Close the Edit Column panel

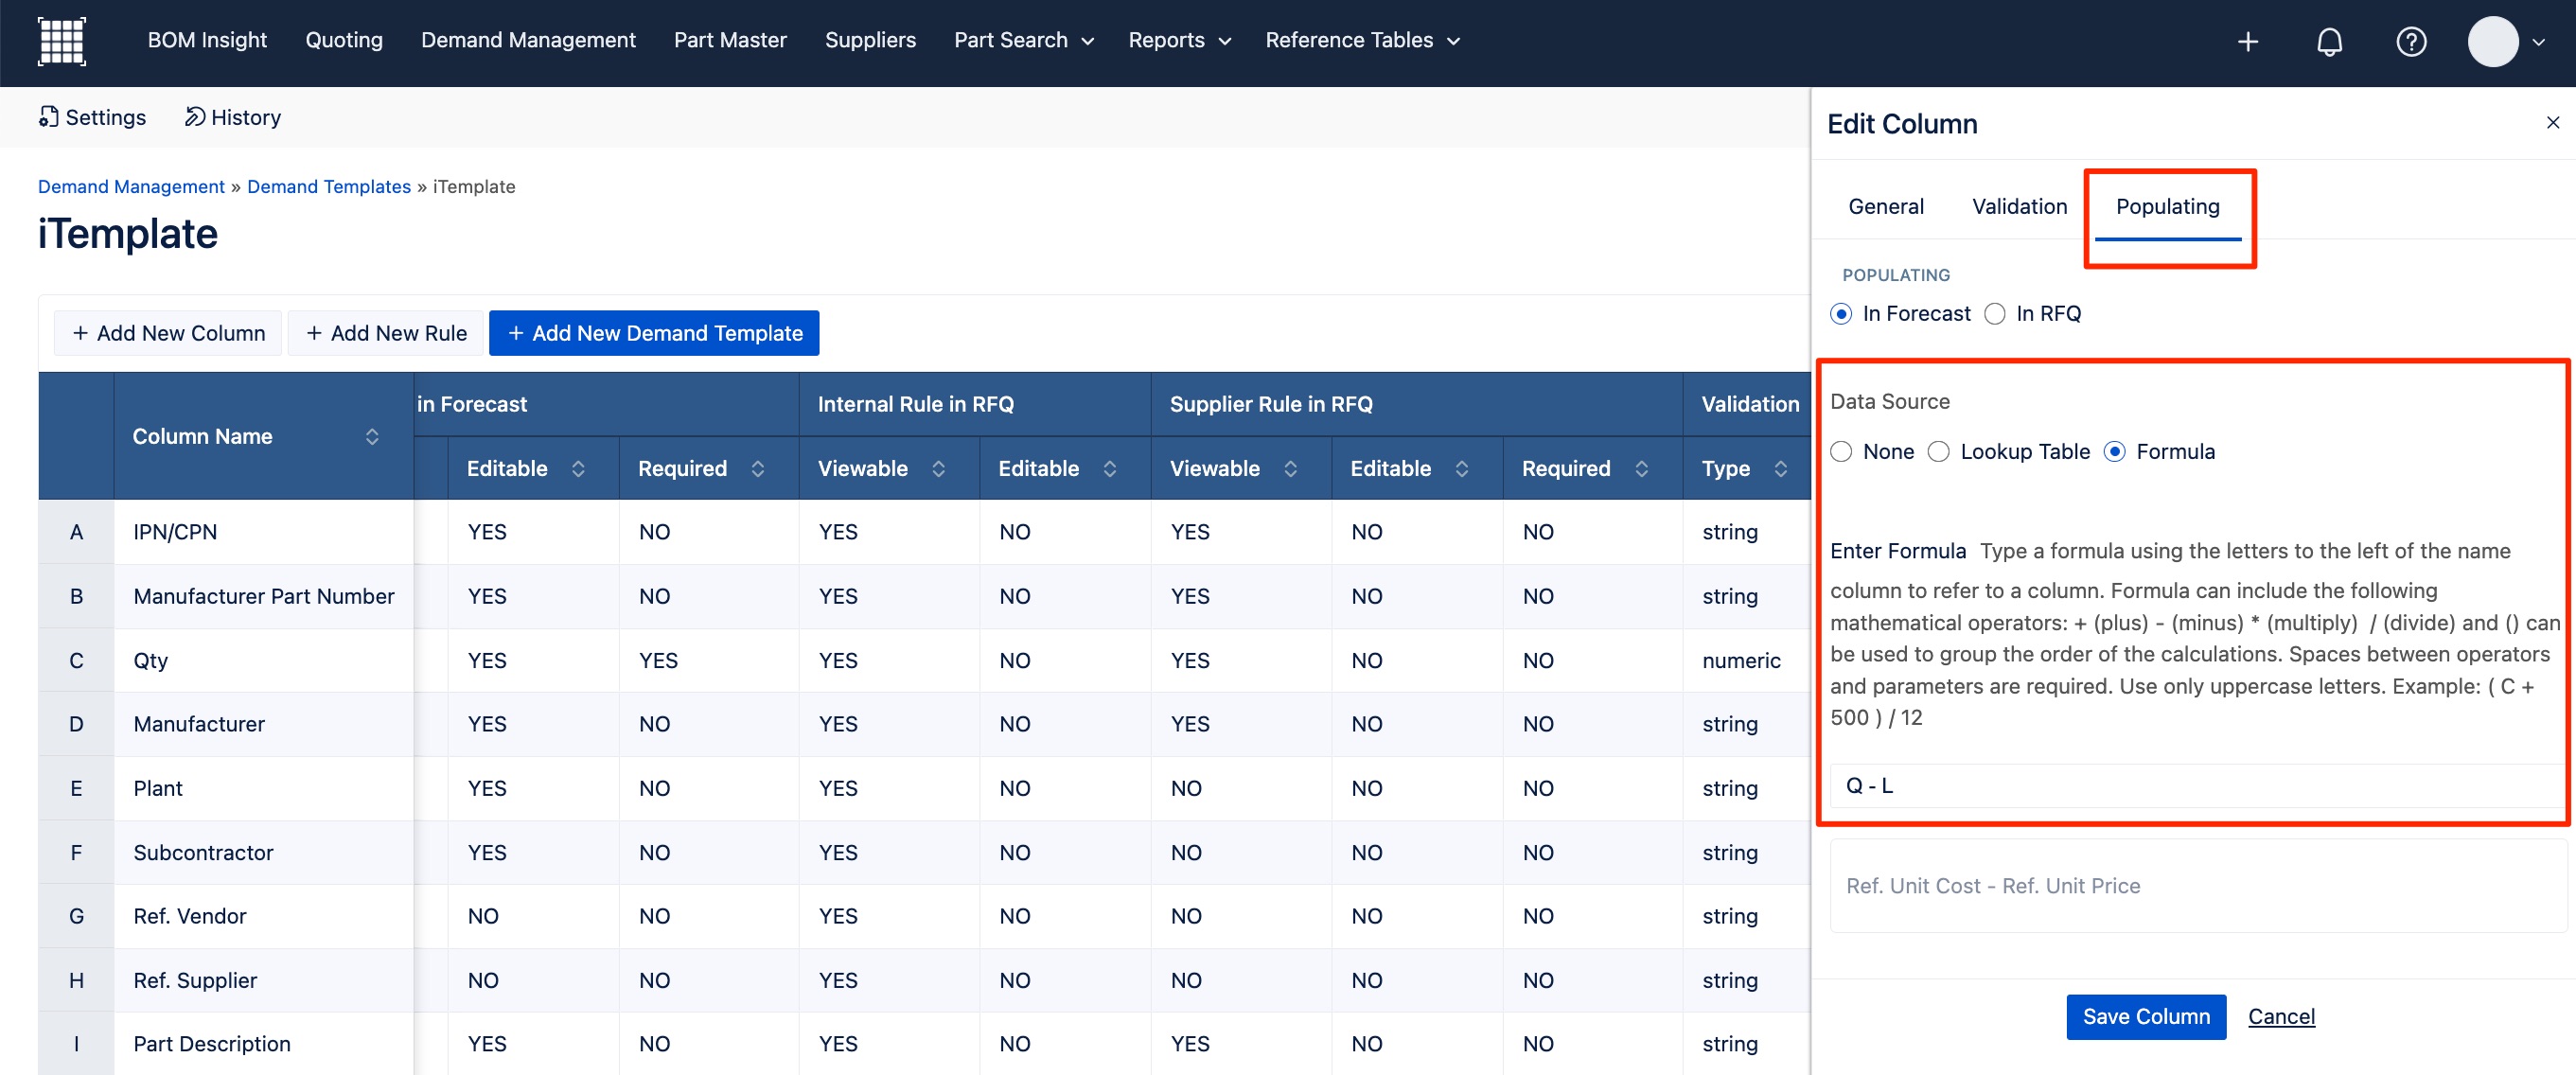(x=2552, y=122)
